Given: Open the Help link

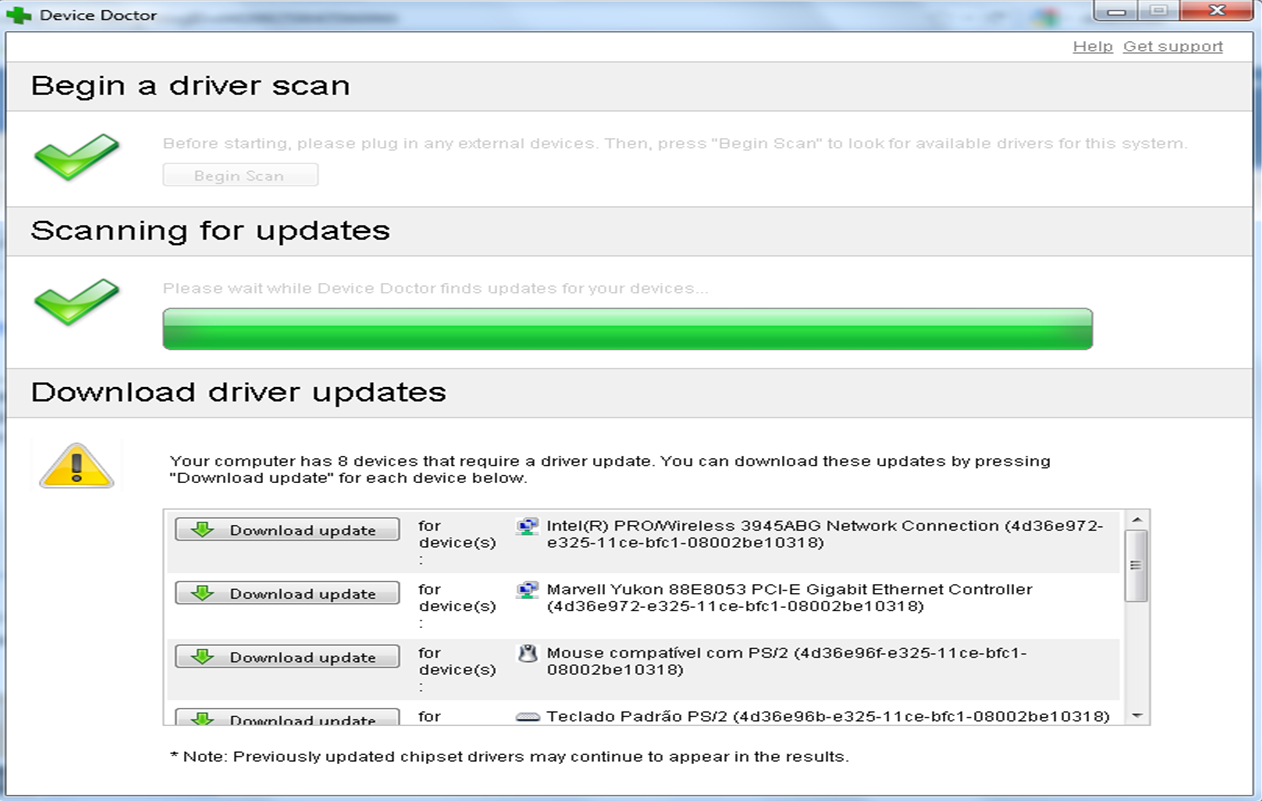Looking at the screenshot, I should point(1093,46).
